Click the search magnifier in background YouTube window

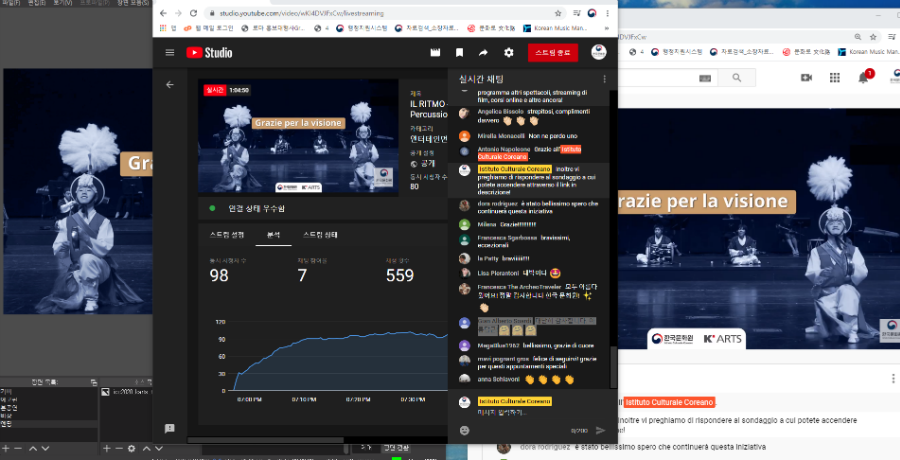coord(736,78)
